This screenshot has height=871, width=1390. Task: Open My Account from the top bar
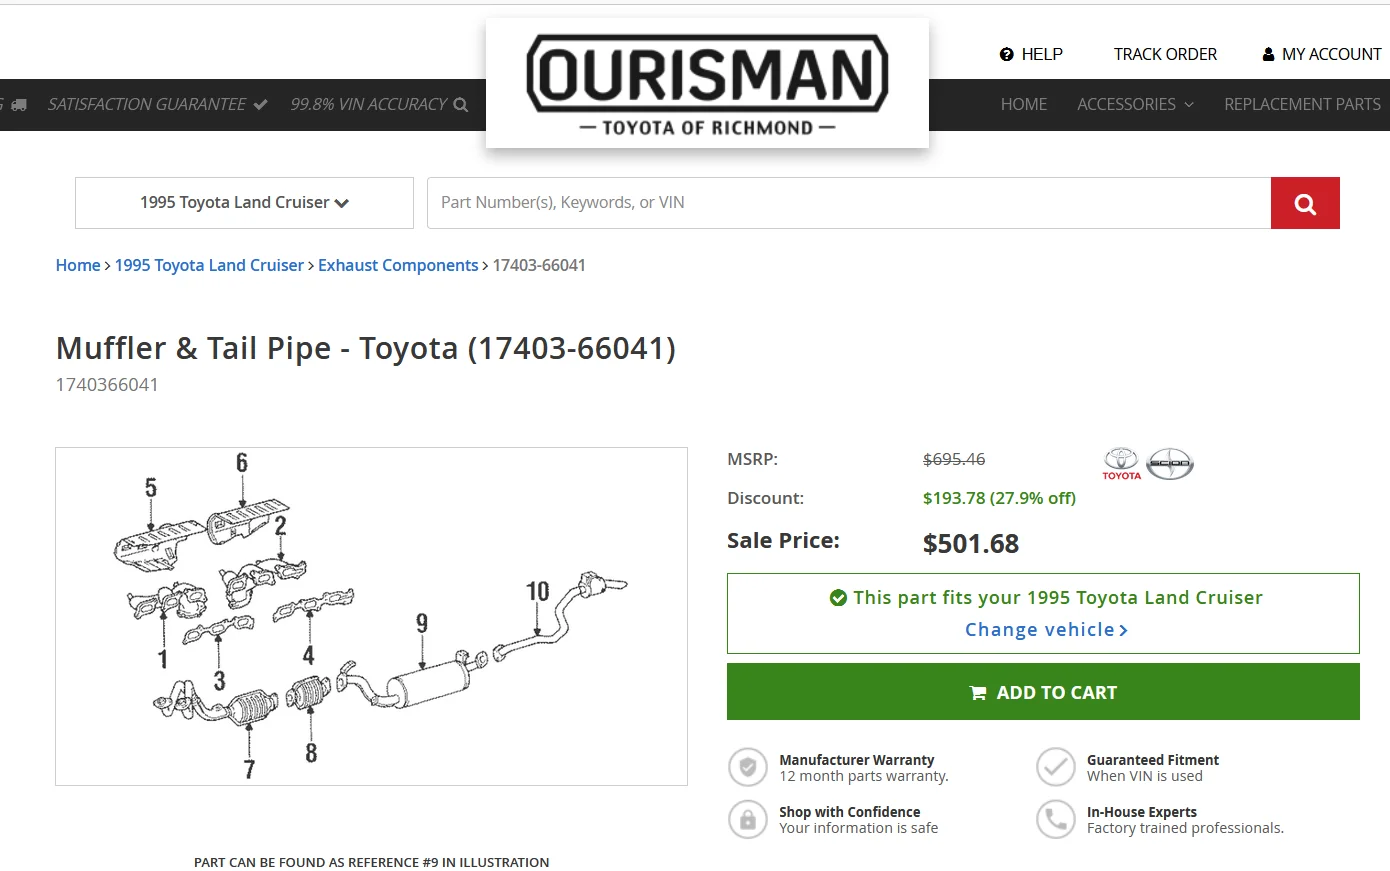[x=1321, y=54]
